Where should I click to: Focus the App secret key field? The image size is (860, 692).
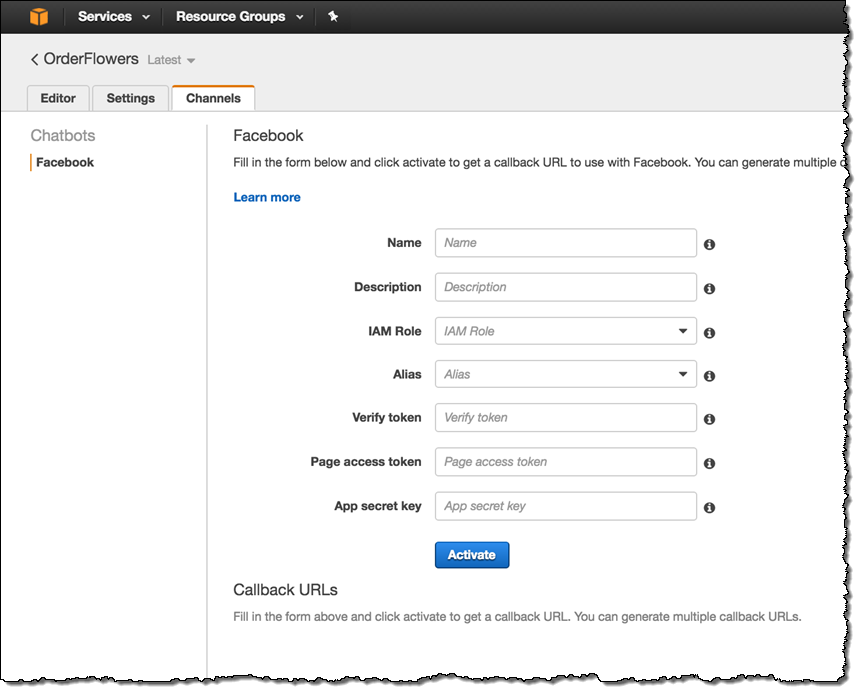565,506
